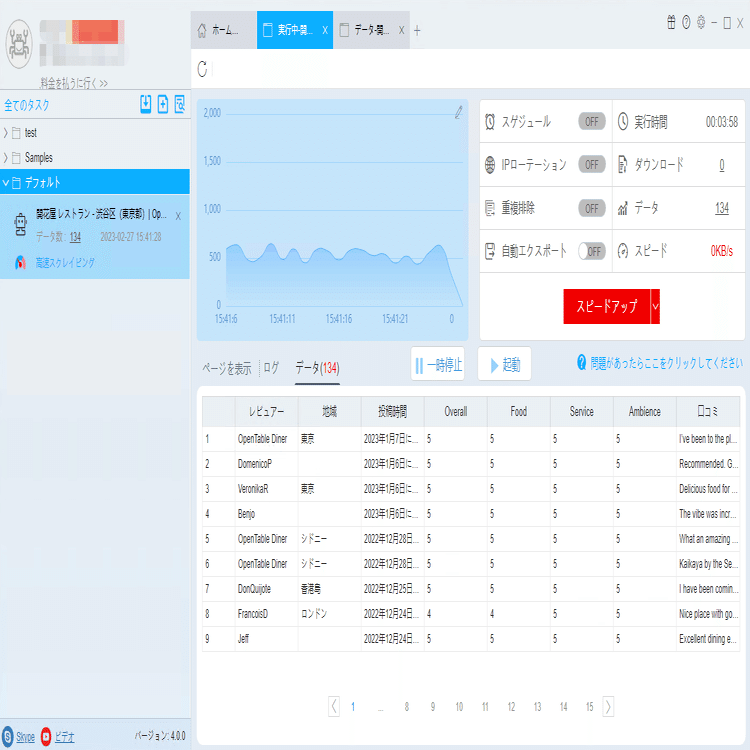Go to page 15 in pagination
750x750 pixels.
589,706
